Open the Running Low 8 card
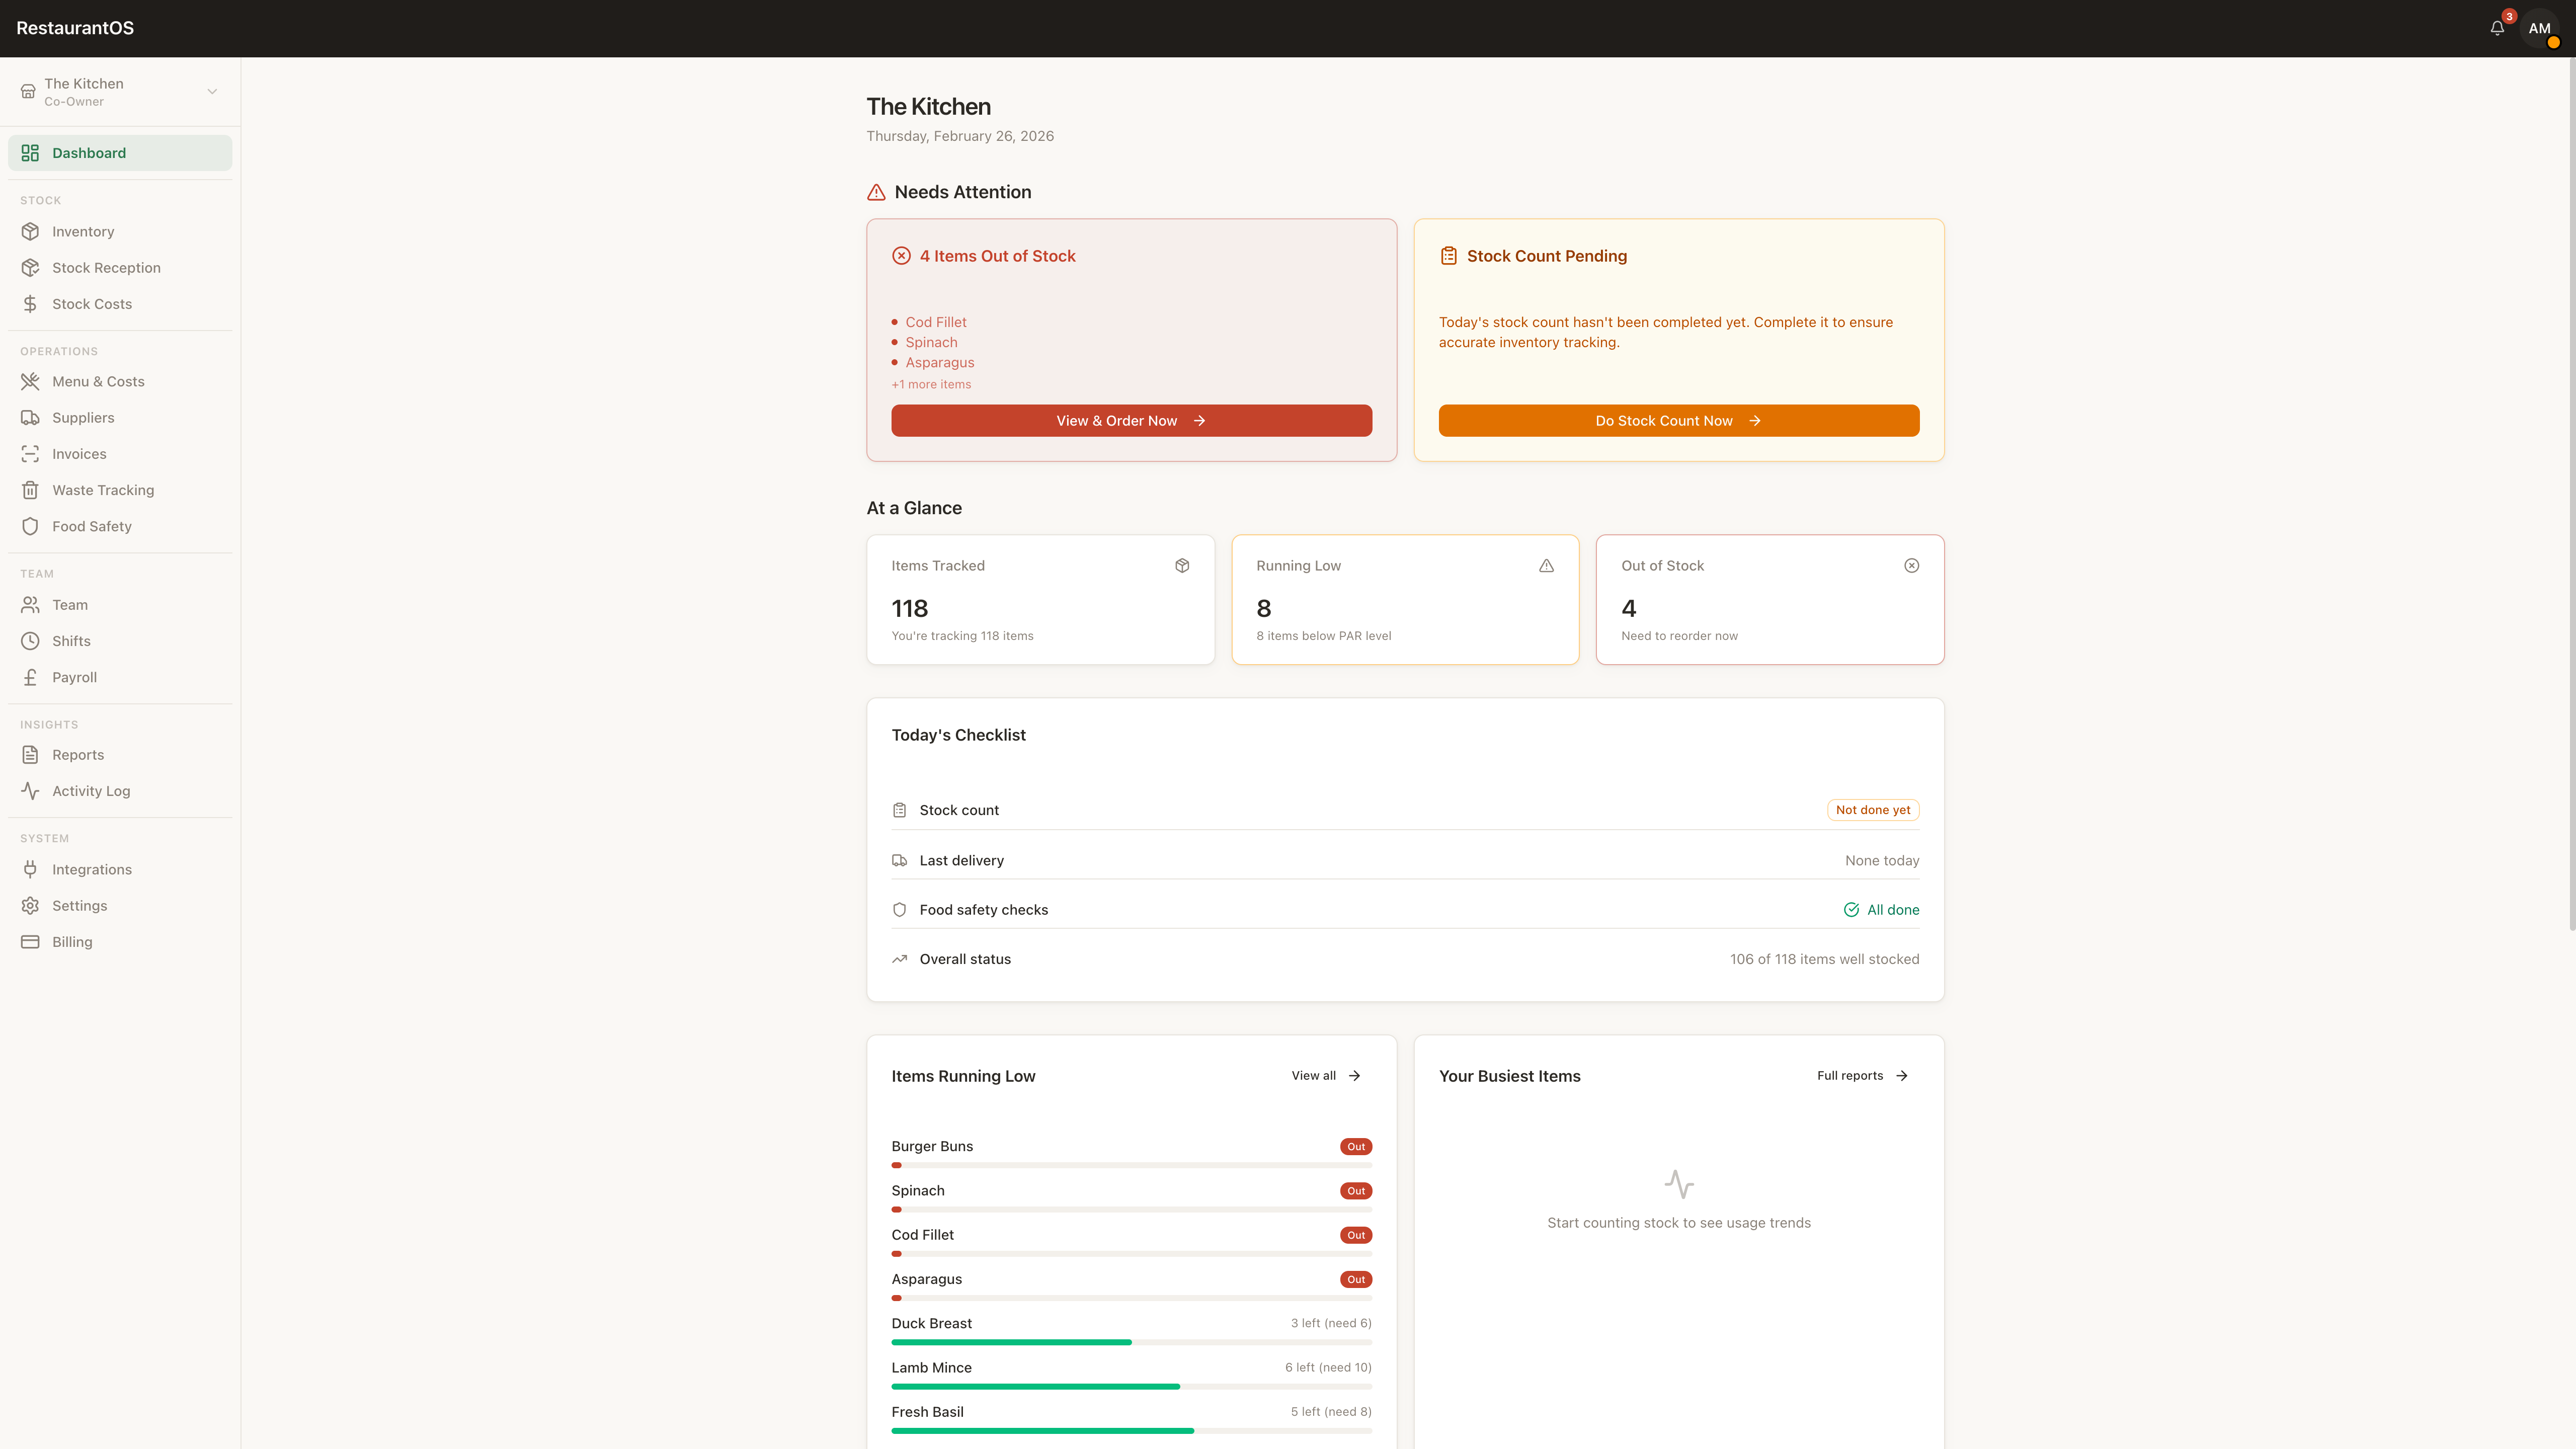The image size is (2576, 1449). point(1405,600)
